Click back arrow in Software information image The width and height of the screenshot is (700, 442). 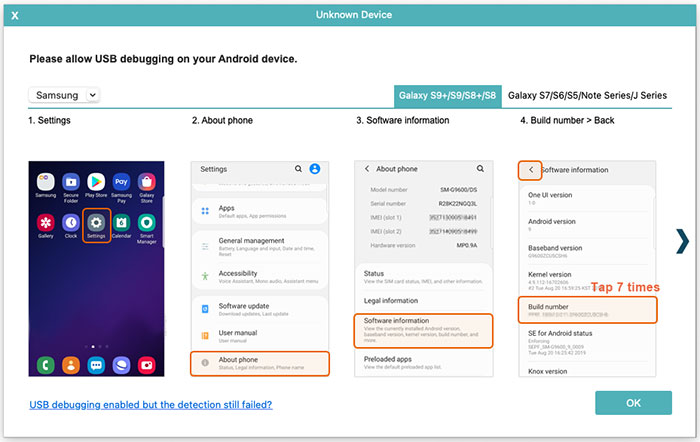tap(530, 170)
